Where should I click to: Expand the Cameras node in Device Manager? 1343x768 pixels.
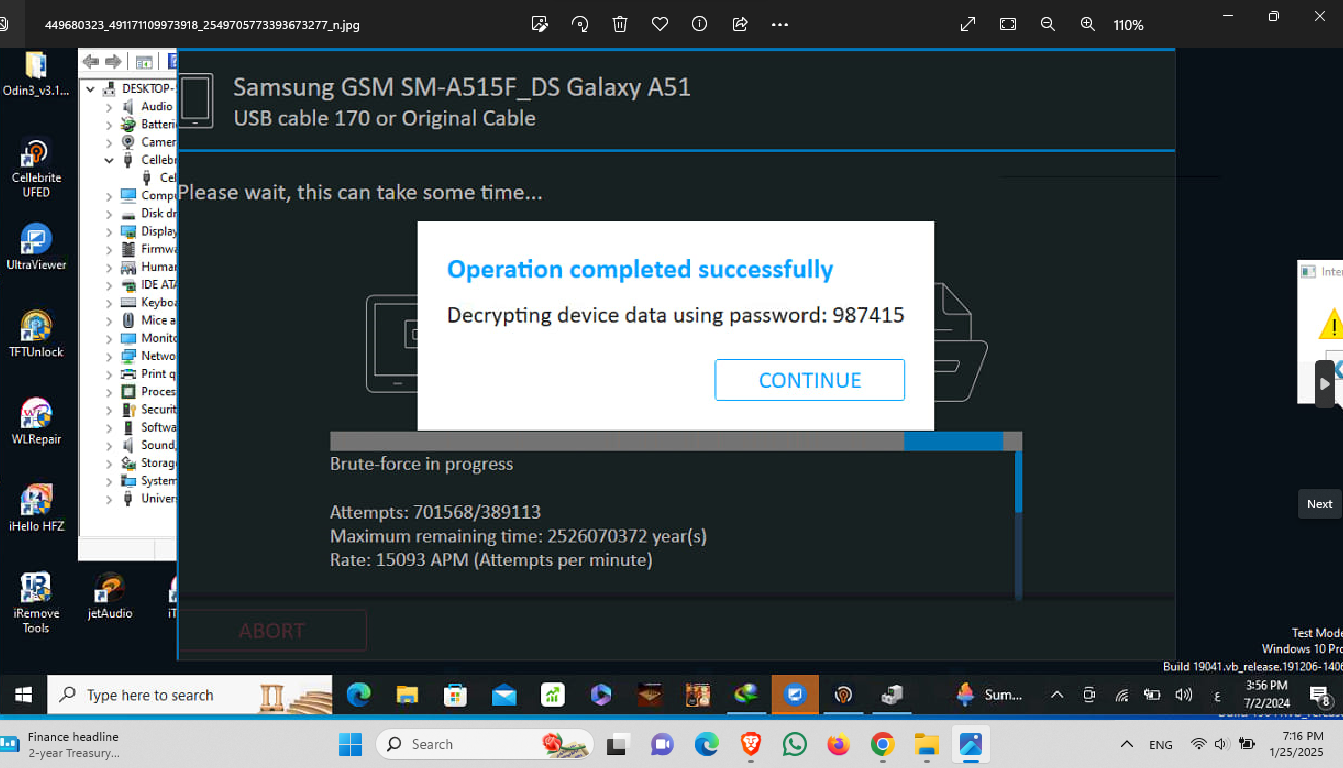109,142
